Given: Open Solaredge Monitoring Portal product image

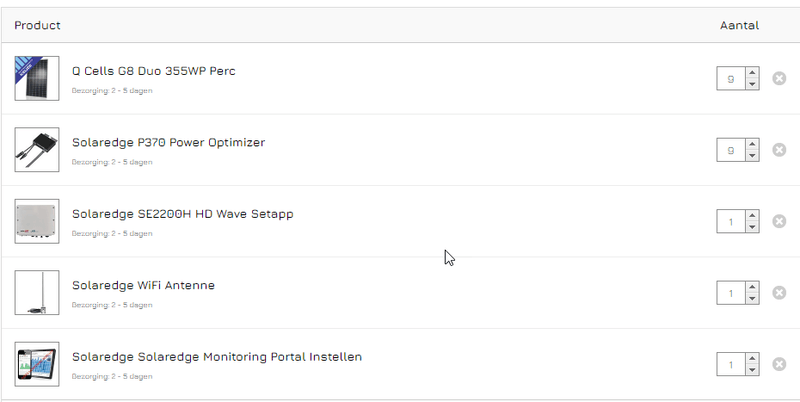Looking at the screenshot, I should click(x=37, y=365).
